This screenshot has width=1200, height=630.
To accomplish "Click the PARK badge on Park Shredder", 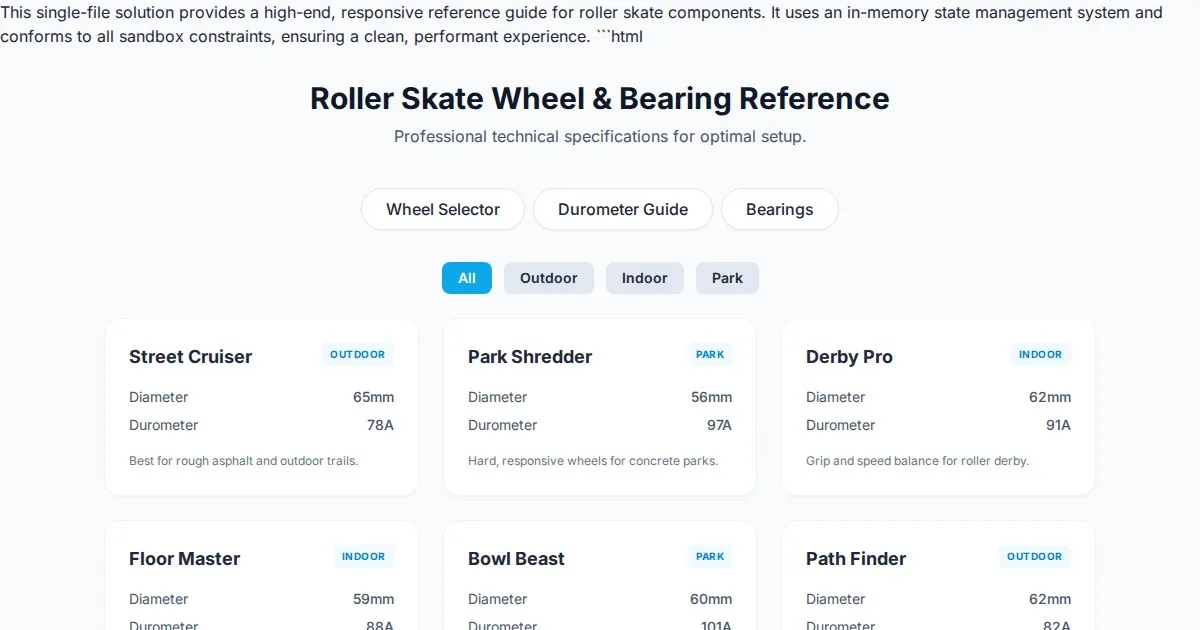I will (x=710, y=355).
